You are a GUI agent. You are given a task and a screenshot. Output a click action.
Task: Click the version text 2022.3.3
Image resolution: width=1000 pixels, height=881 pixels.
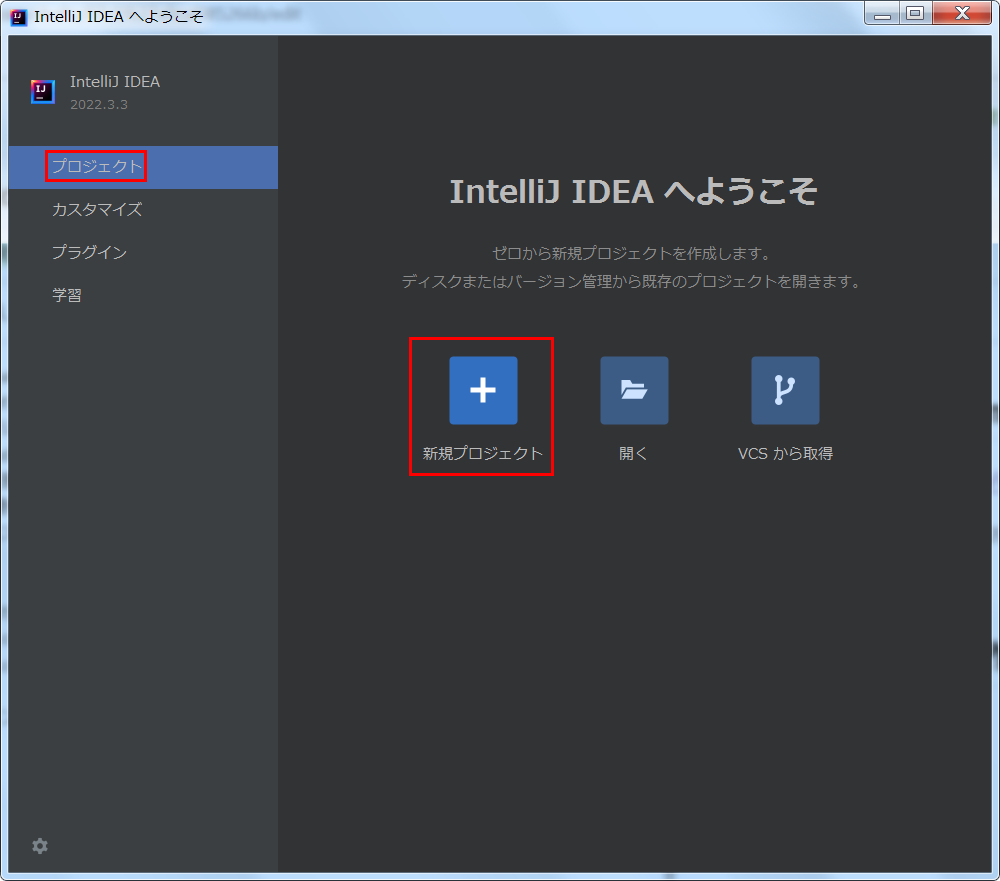point(99,105)
